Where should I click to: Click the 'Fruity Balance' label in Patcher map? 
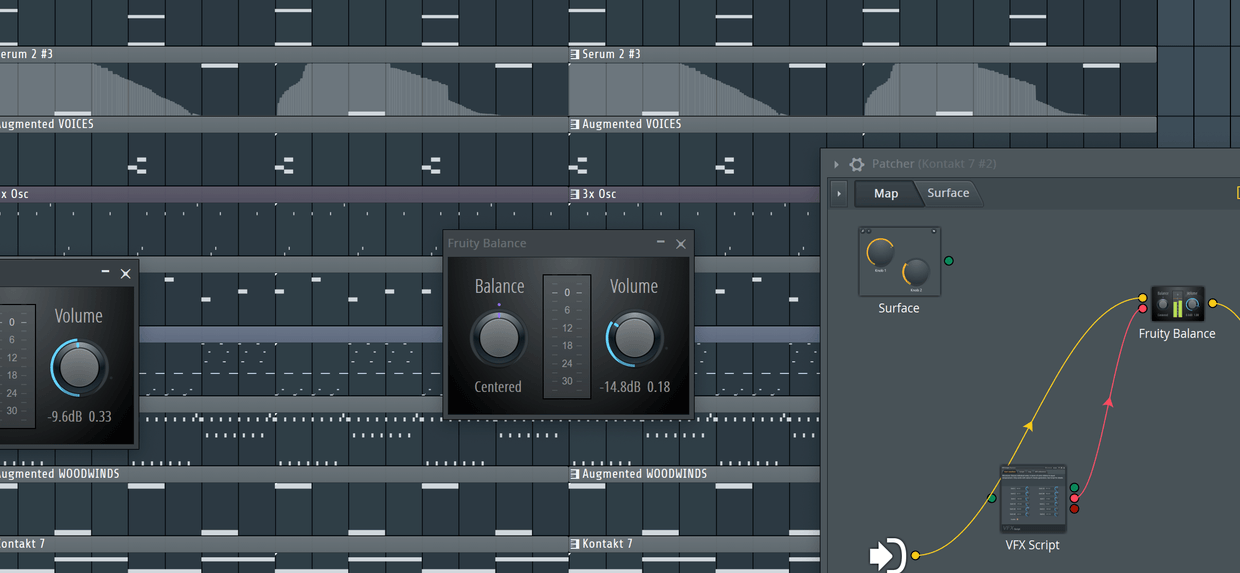(1177, 333)
